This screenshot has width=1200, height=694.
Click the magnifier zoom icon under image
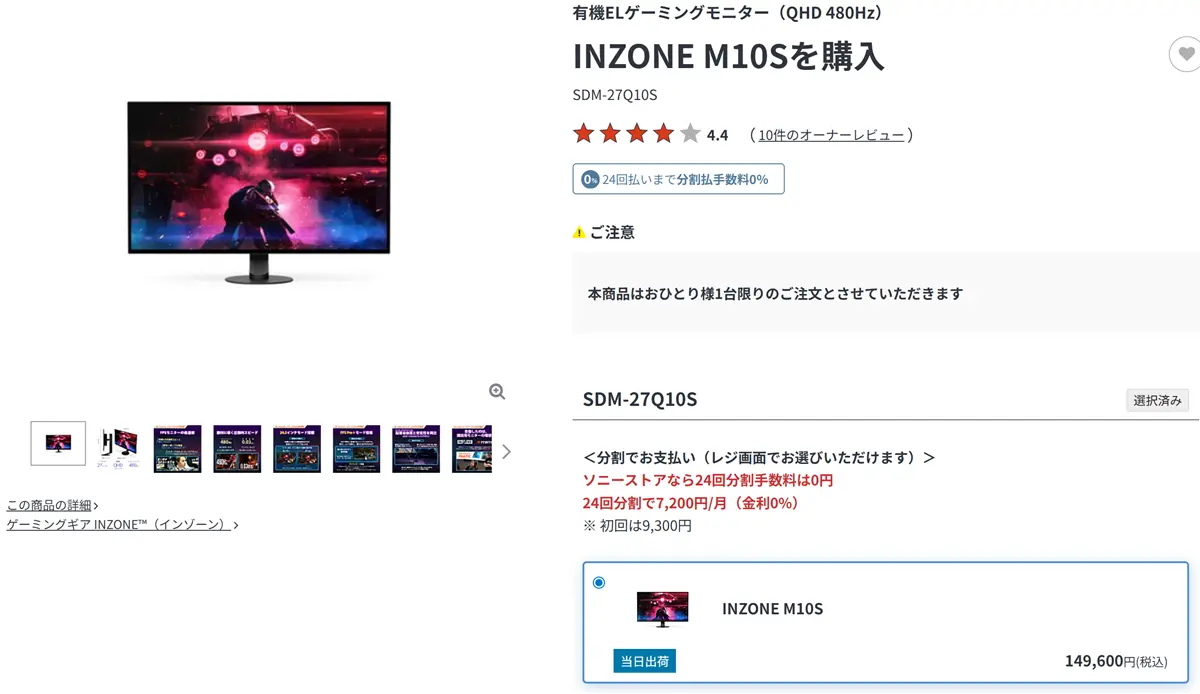point(497,392)
